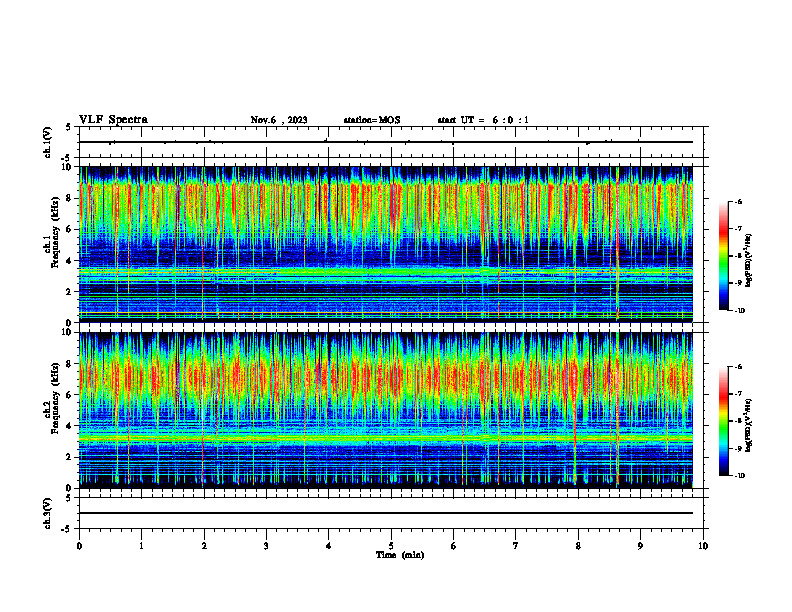The width and height of the screenshot is (792, 612).
Task: Click the ch.2 color bar log(PSD) label
Action: pos(749,424)
